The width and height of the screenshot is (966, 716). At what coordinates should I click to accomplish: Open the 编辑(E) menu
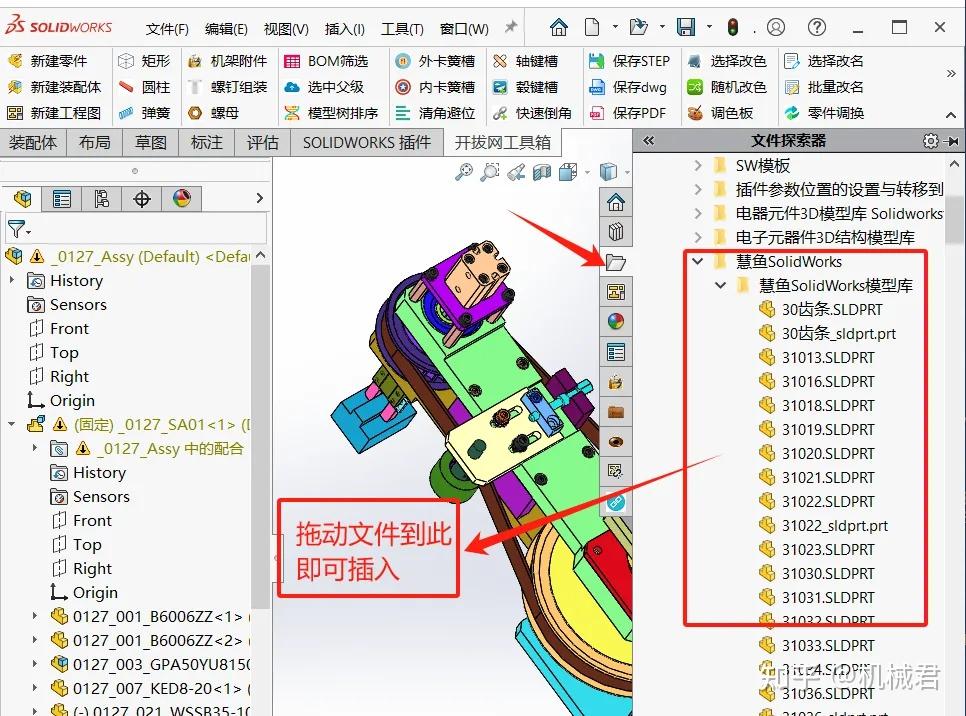click(226, 29)
